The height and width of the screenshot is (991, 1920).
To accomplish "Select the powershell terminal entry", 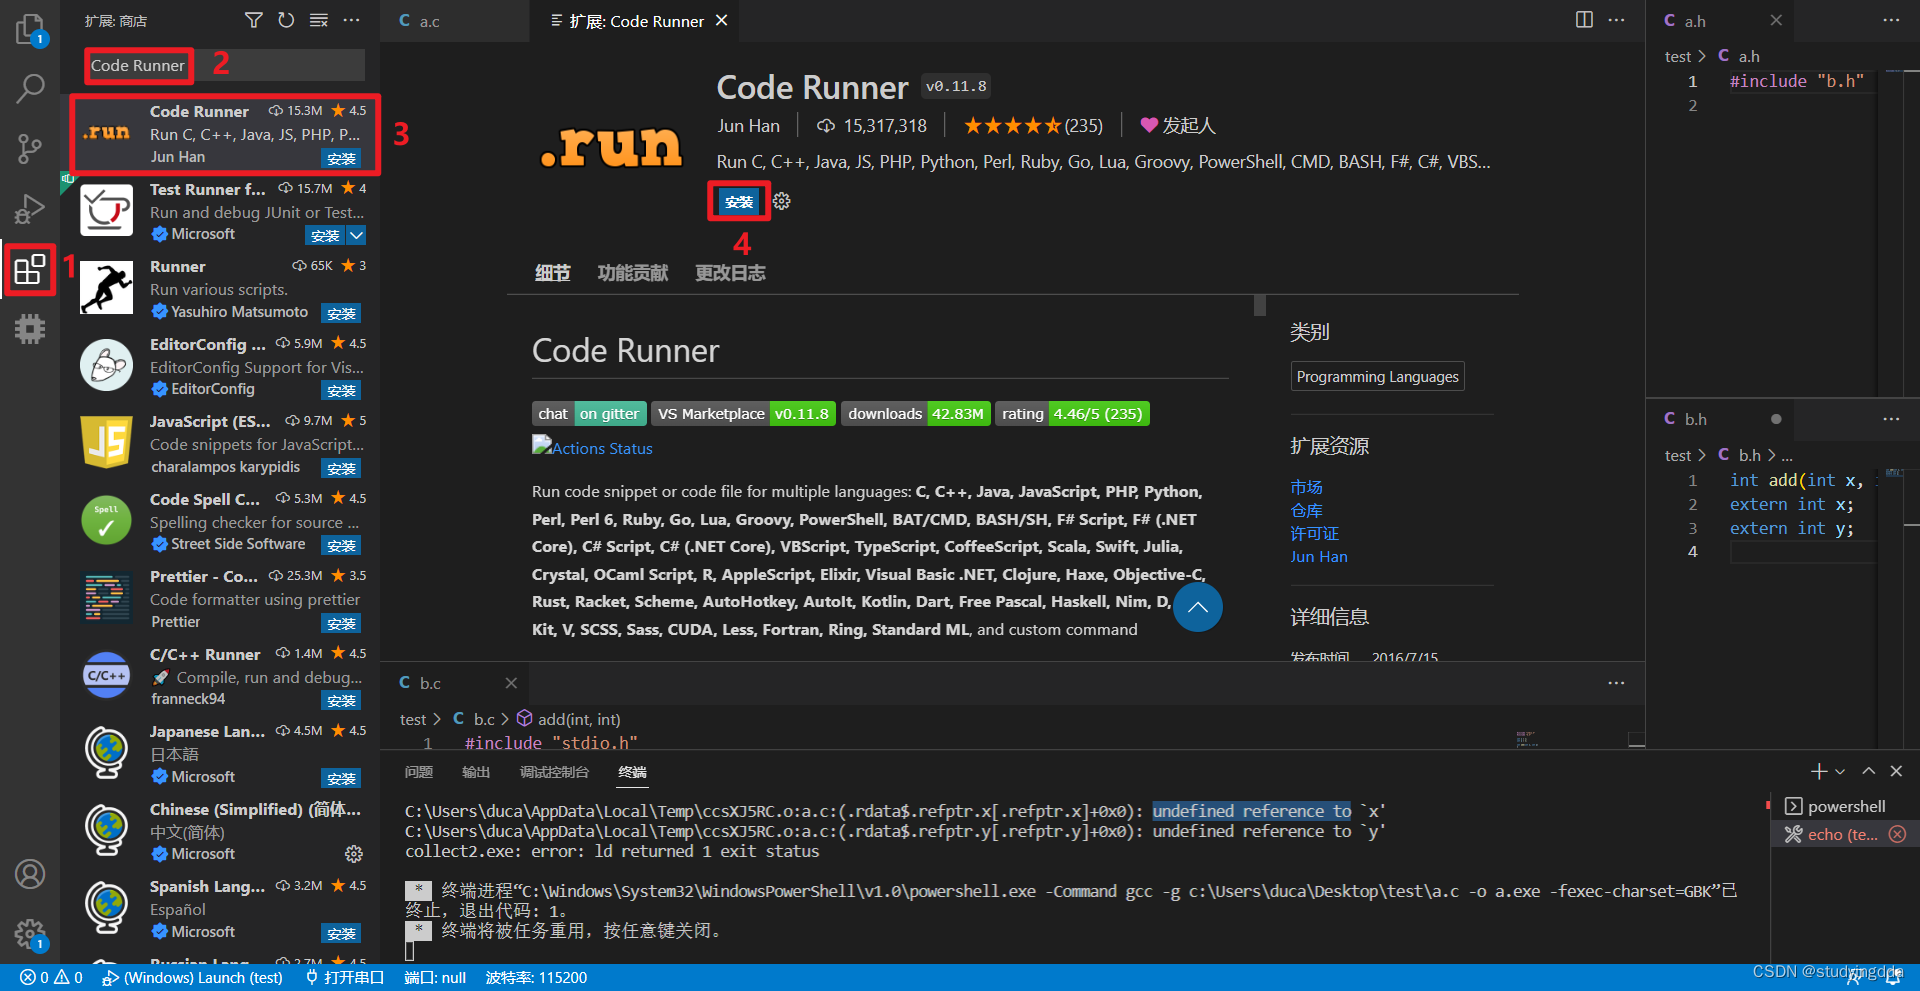I will (1845, 806).
